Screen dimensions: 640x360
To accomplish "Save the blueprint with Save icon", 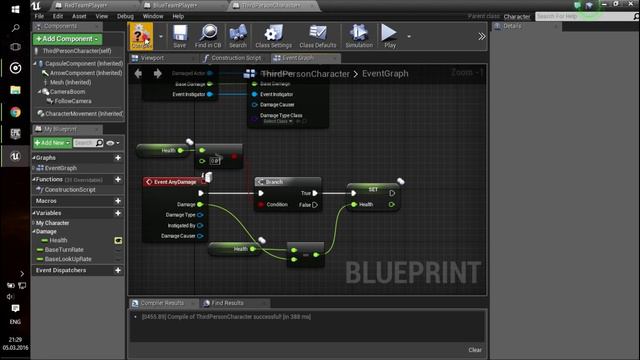I will 179,36.
